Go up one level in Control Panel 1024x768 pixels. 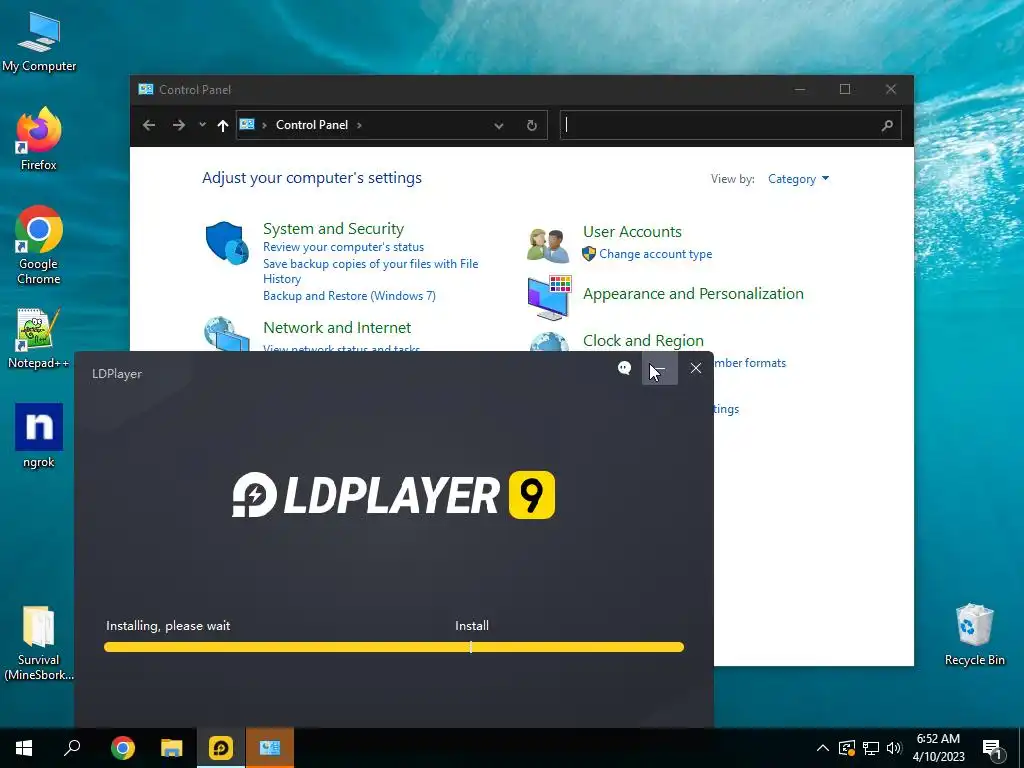(x=223, y=125)
